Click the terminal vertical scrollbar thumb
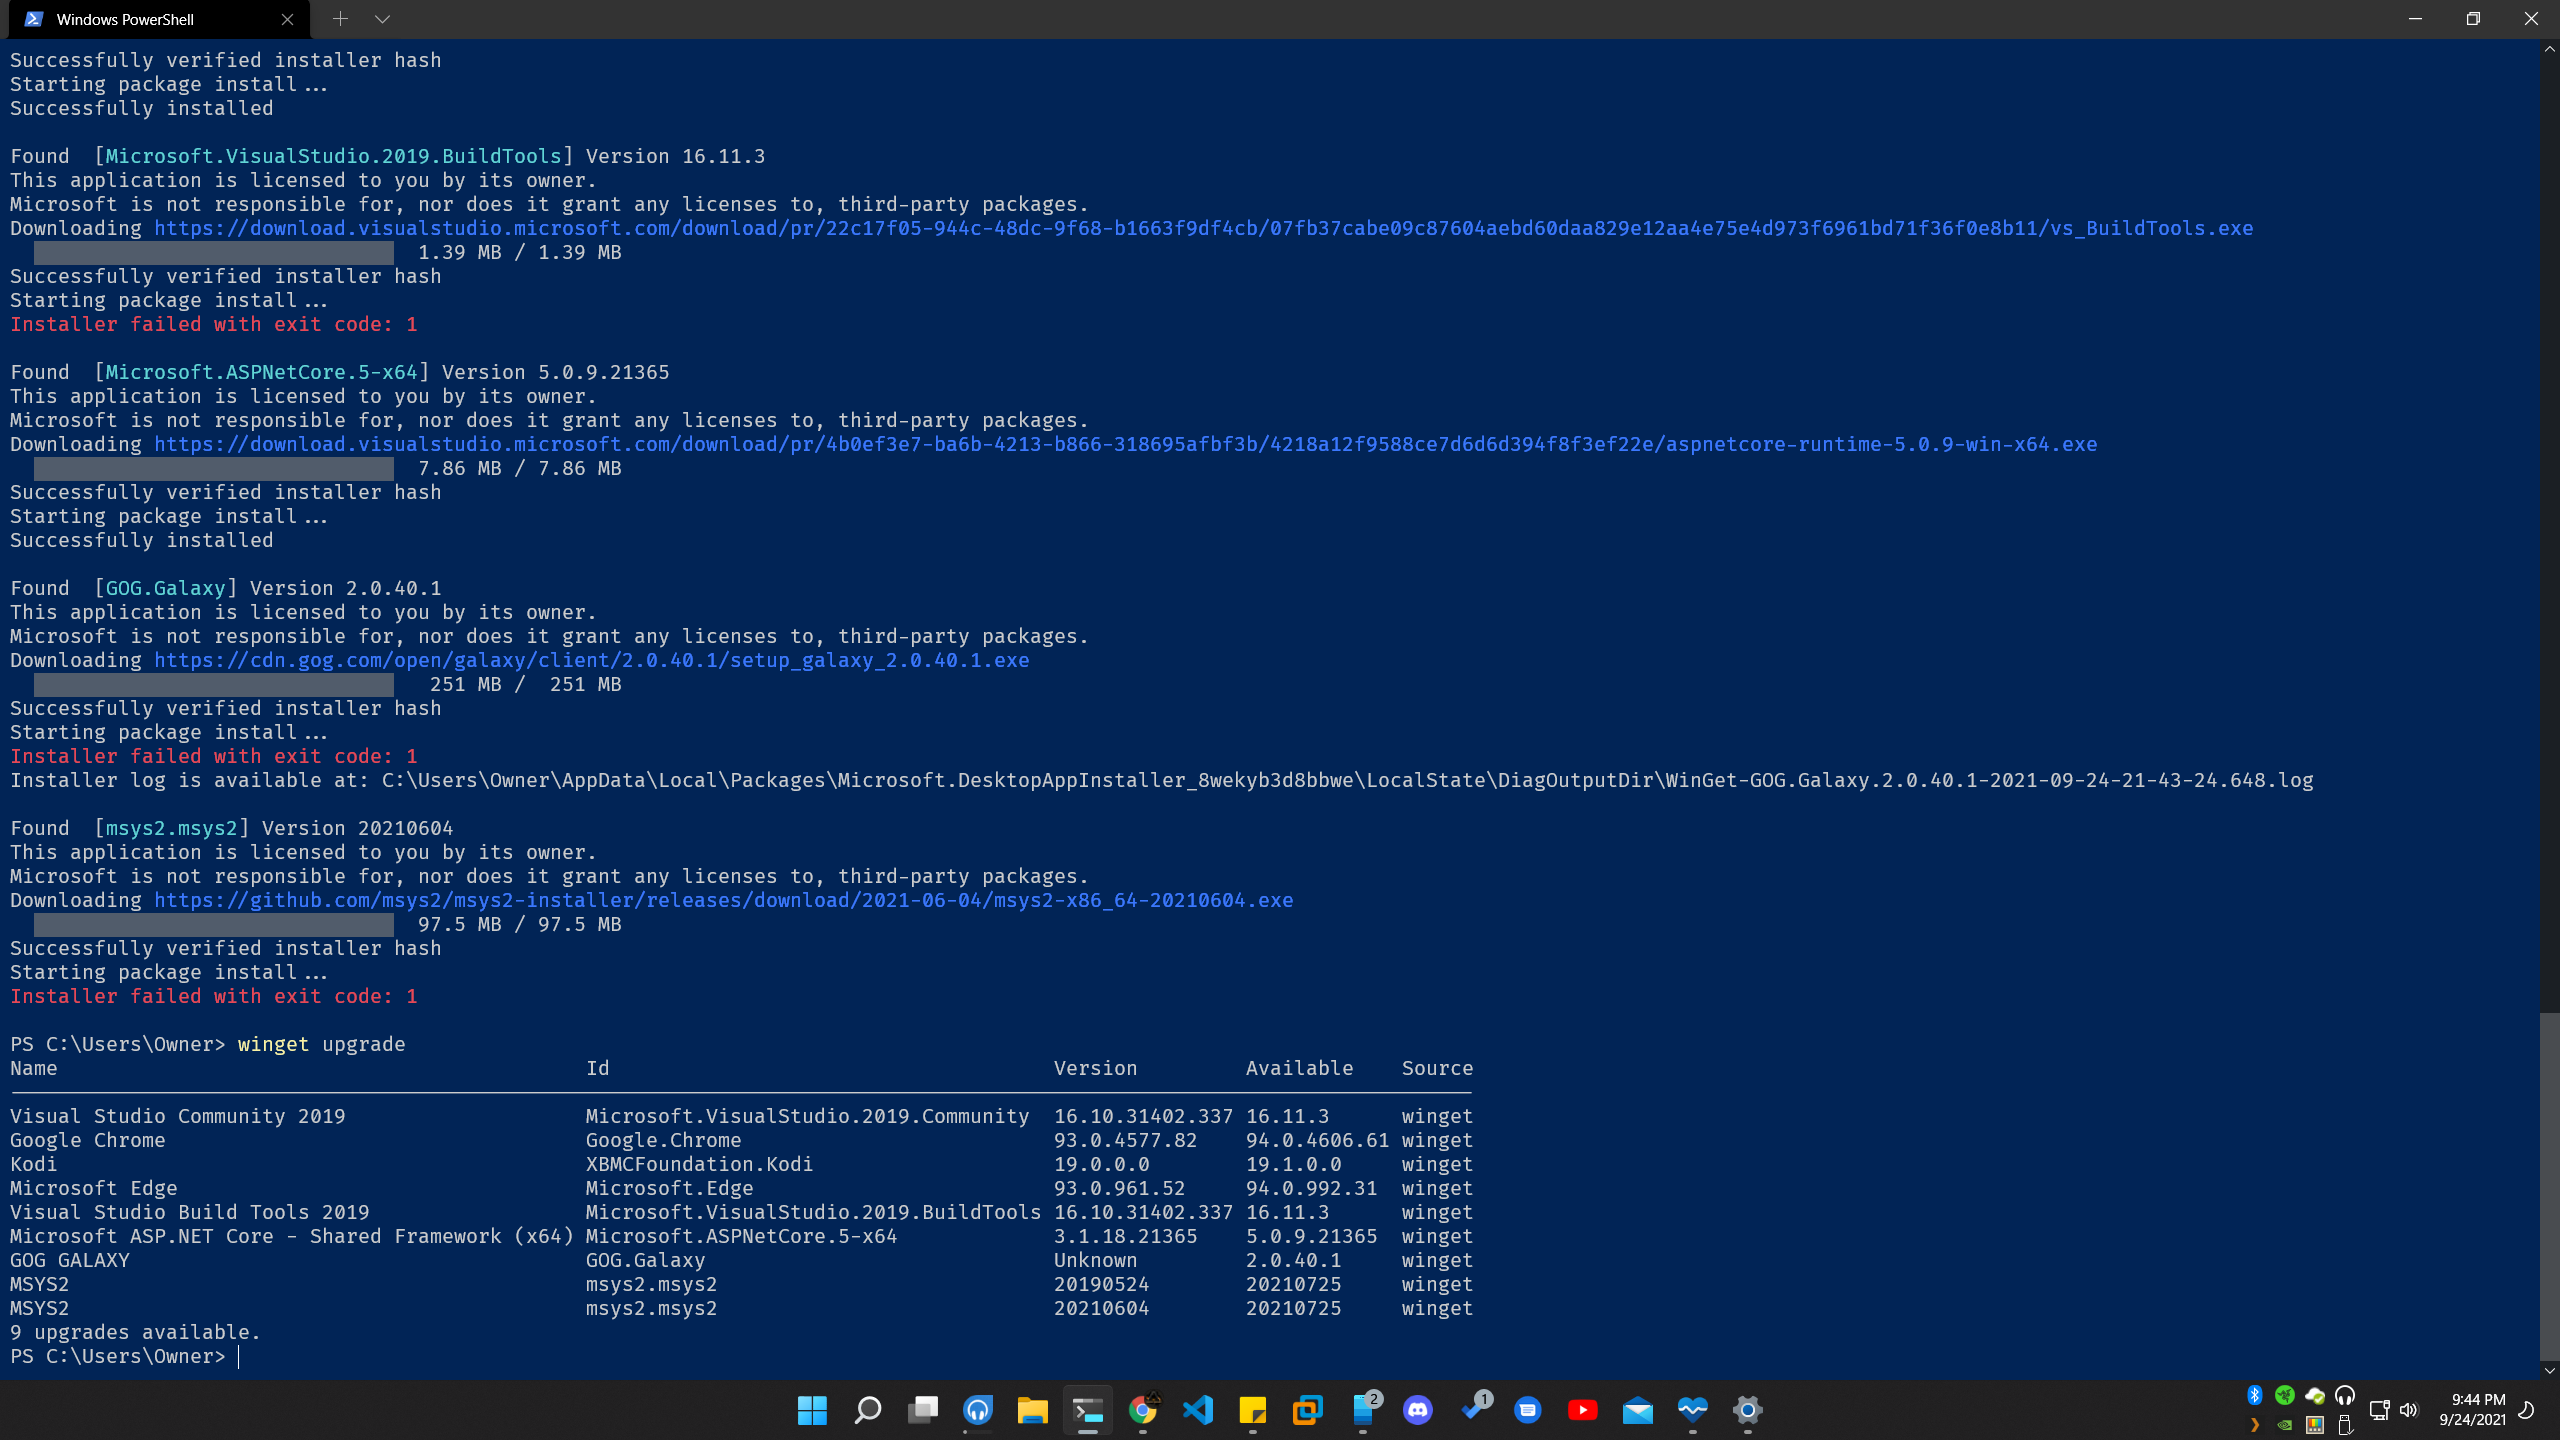Screen dimensions: 2560x1440 point(2549,1186)
